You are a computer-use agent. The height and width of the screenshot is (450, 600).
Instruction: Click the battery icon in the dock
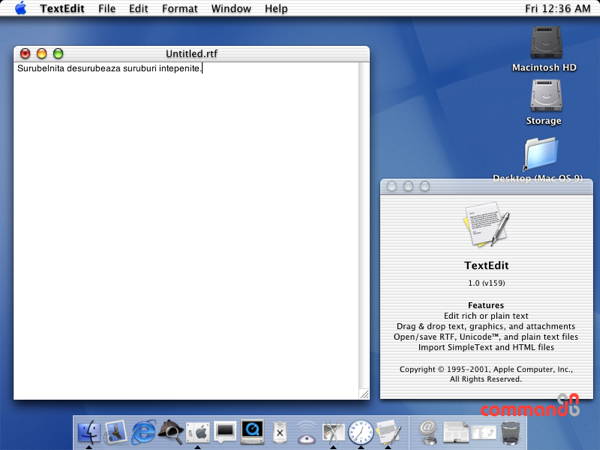[280, 432]
